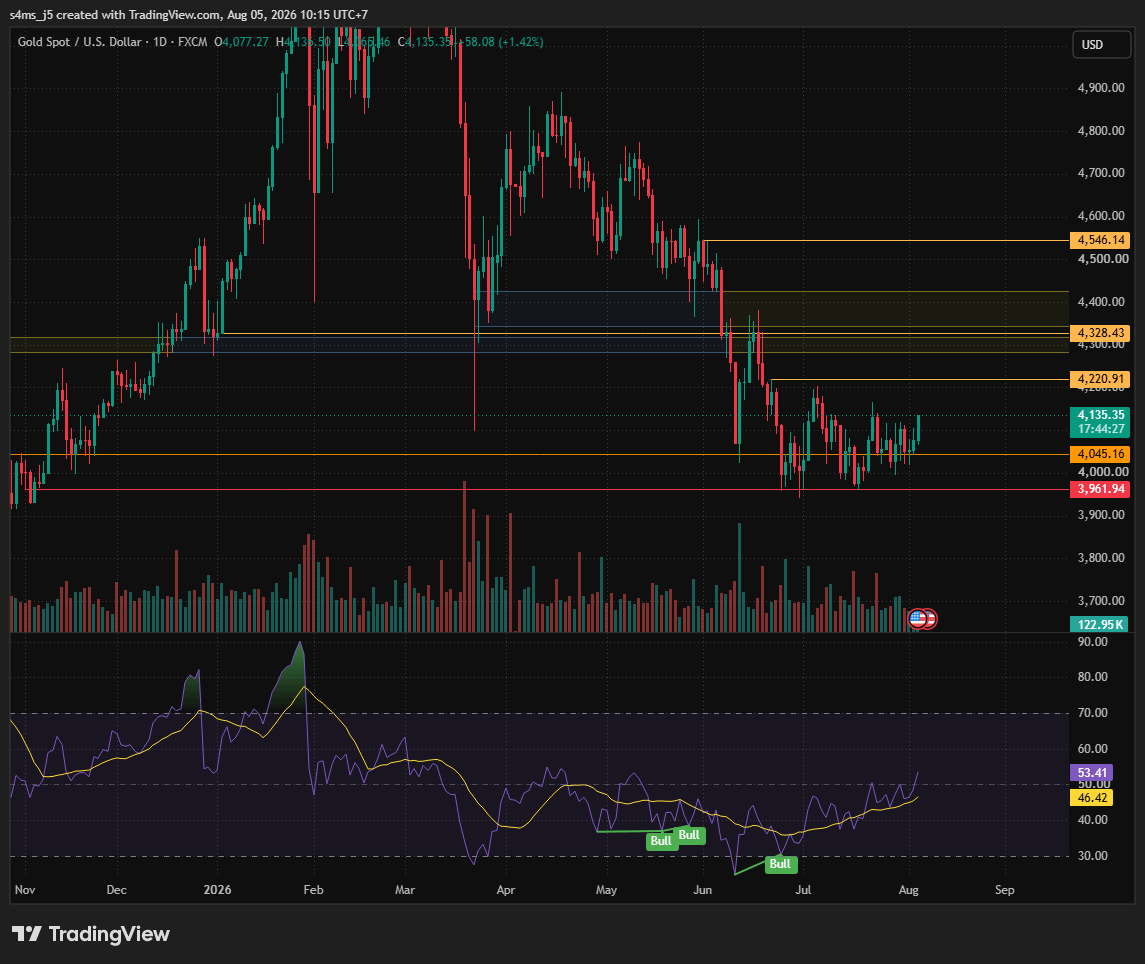
Task: Click the 4,600.00 price scale tick
Action: click(x=1100, y=216)
